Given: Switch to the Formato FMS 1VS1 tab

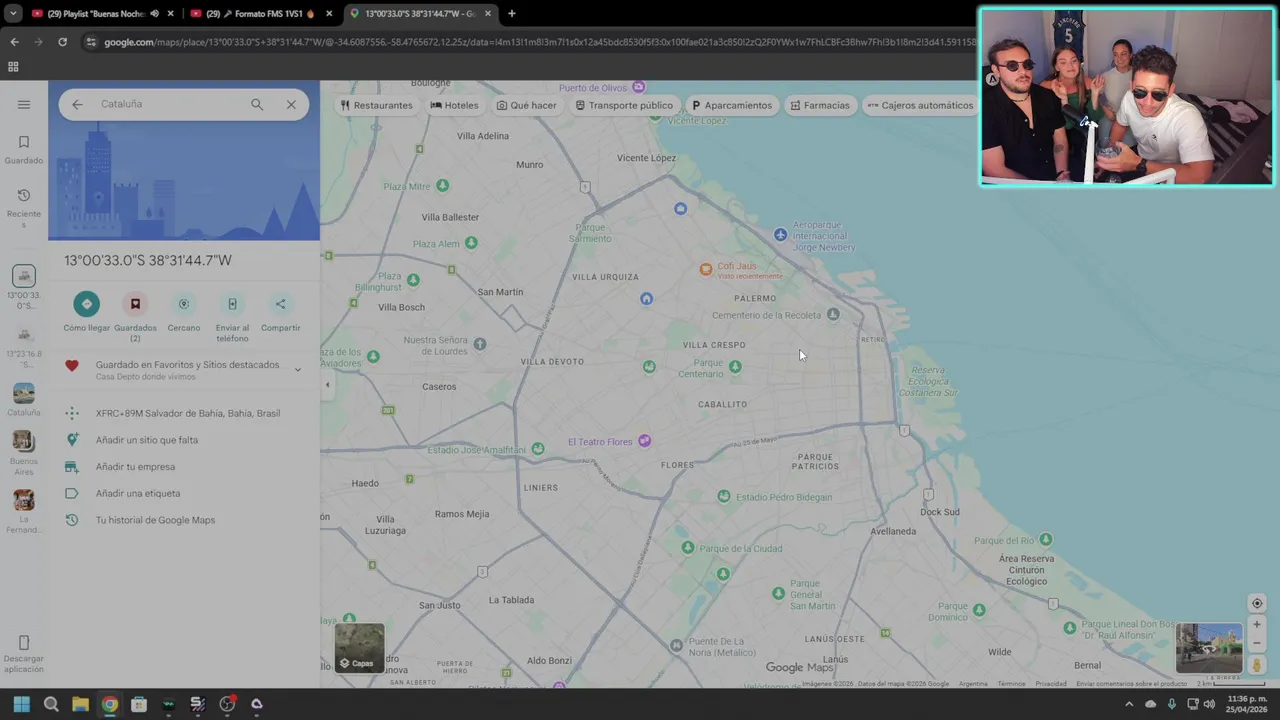Looking at the screenshot, I should [x=260, y=14].
